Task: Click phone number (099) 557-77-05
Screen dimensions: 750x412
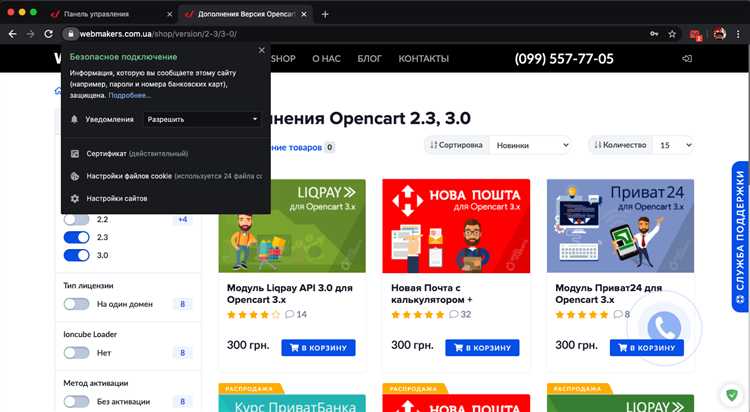Action: pyautogui.click(x=564, y=58)
